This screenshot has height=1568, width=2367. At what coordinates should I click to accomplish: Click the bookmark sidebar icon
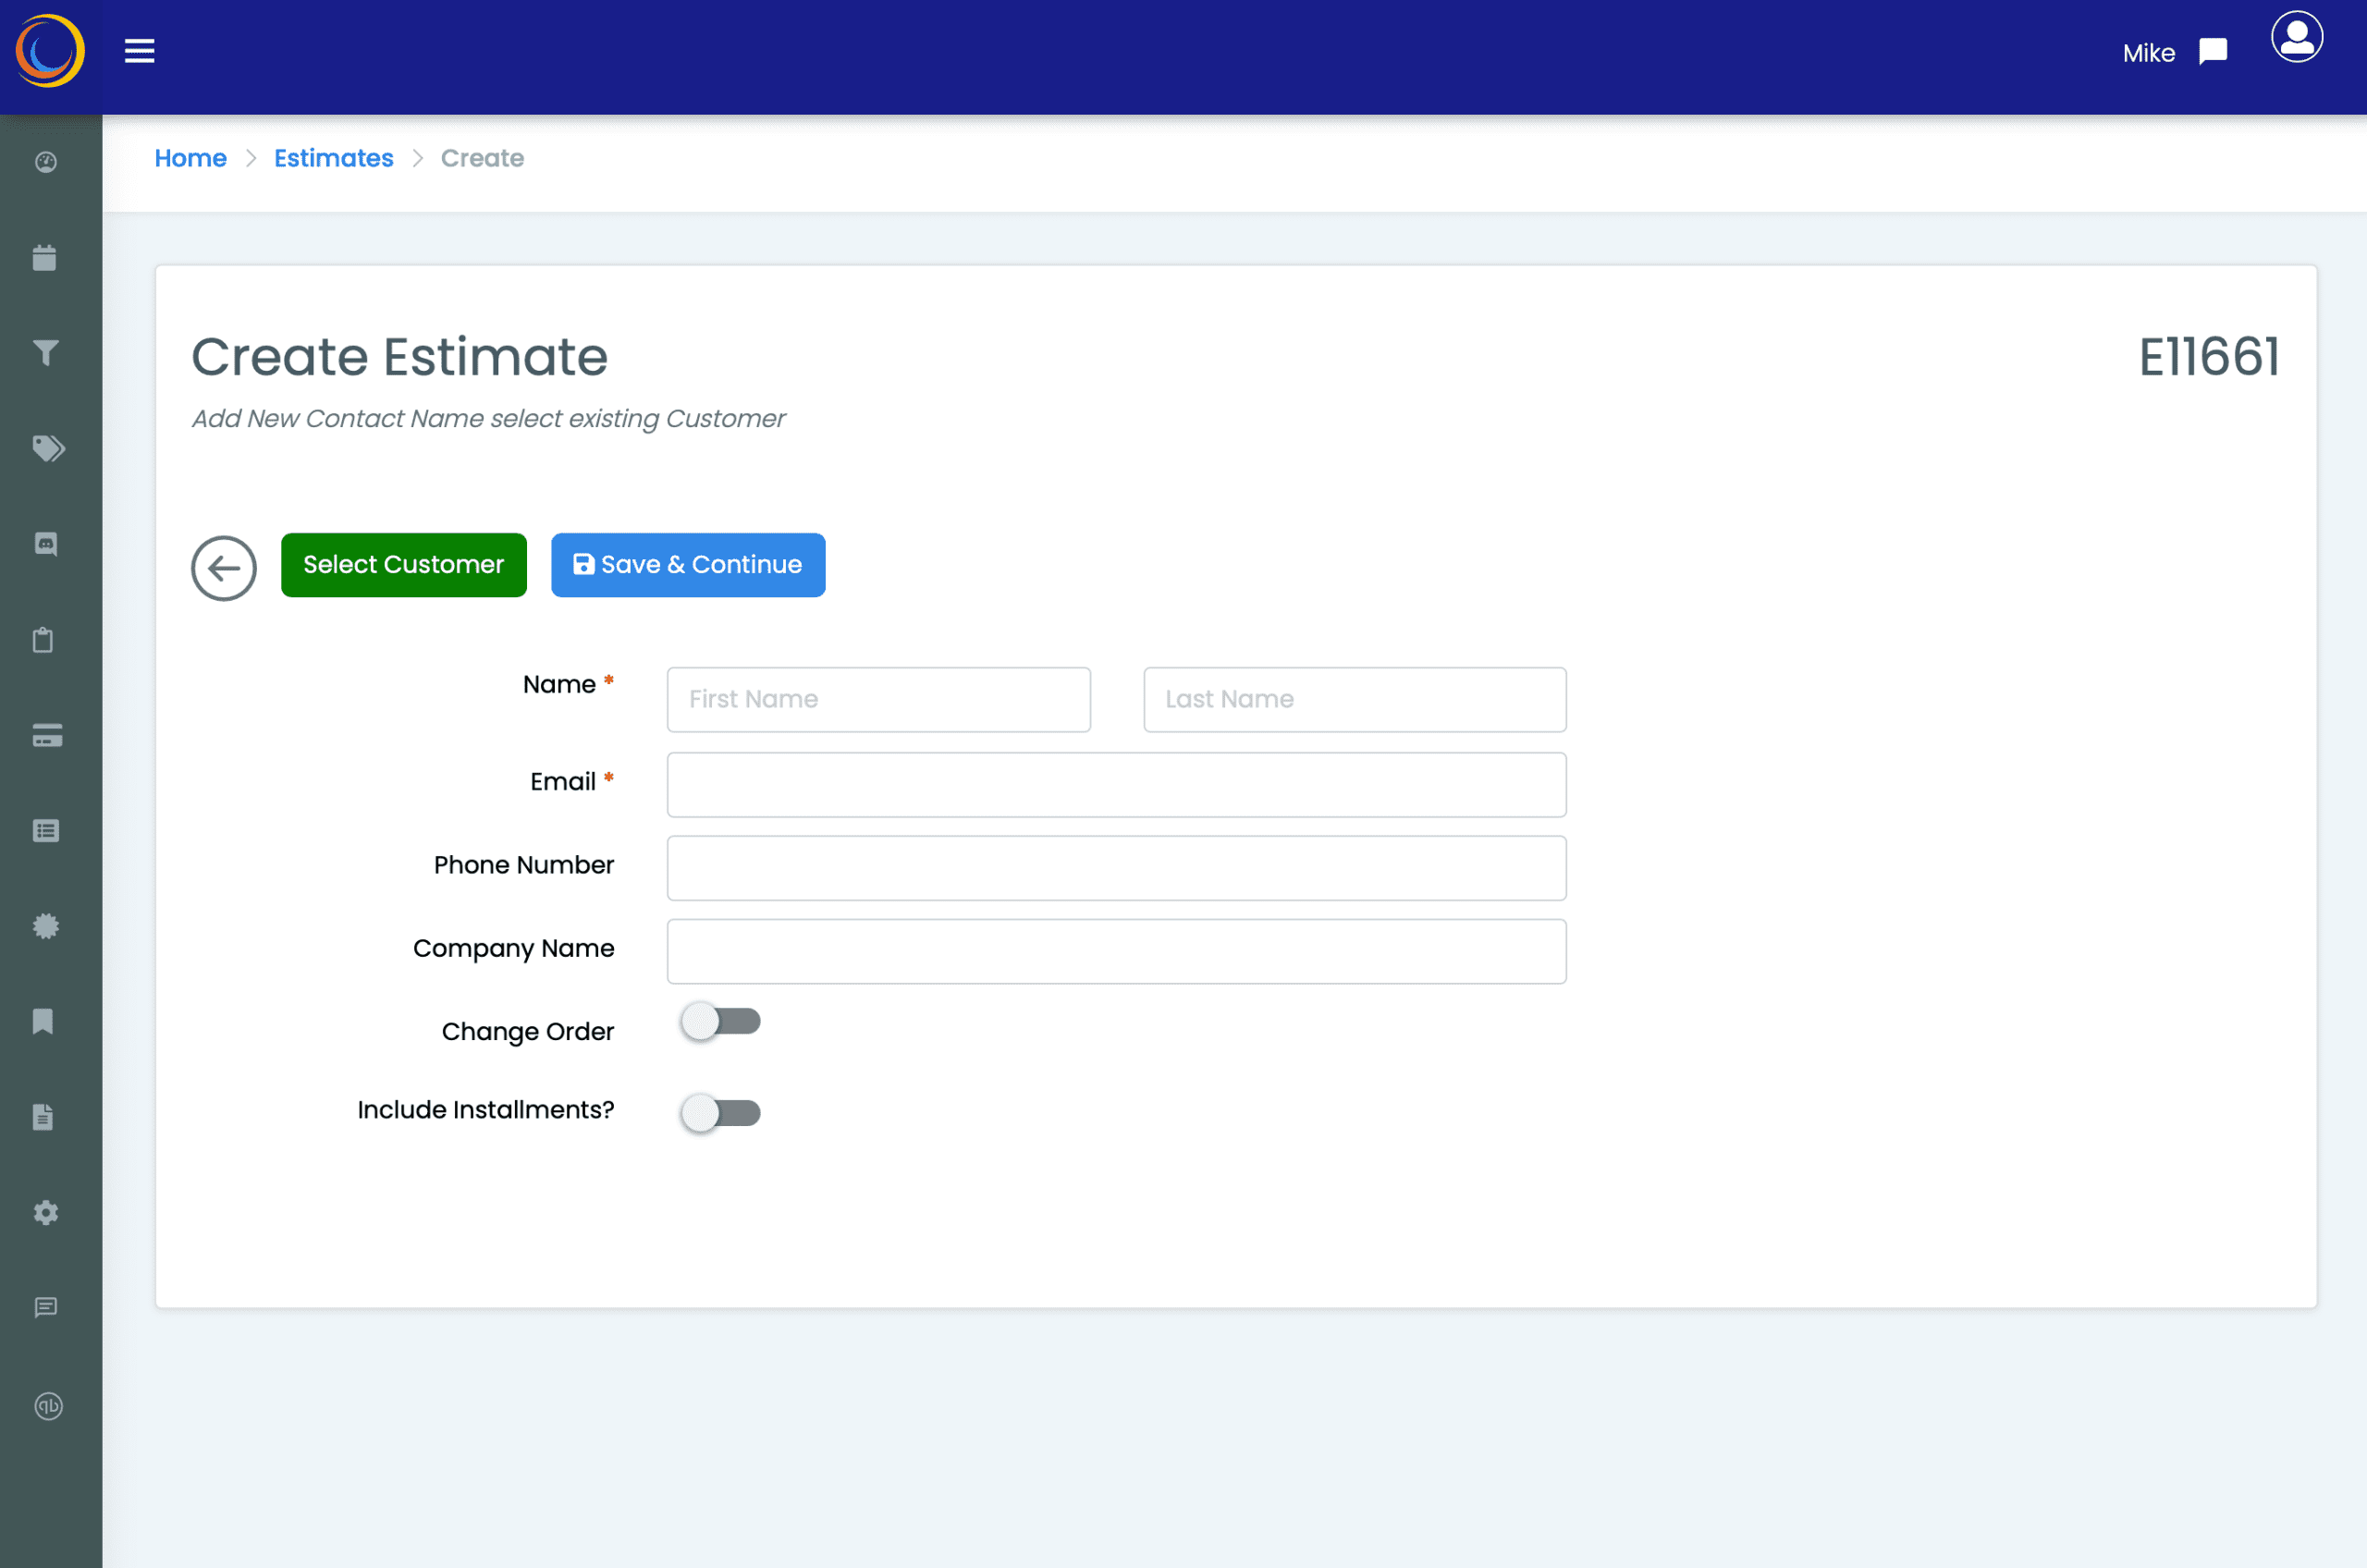[x=43, y=1021]
